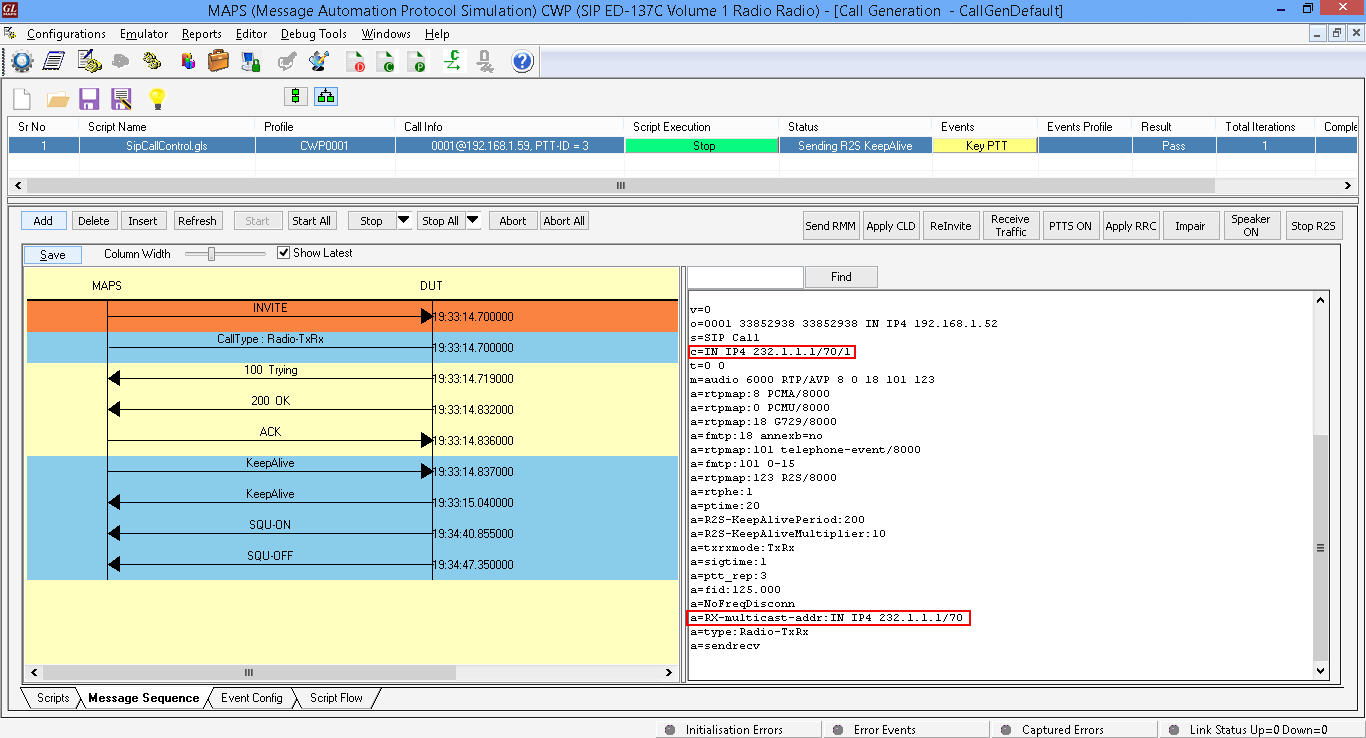Image resolution: width=1366 pixels, height=738 pixels.
Task: Create a new file with blank page icon
Action: tap(22, 99)
